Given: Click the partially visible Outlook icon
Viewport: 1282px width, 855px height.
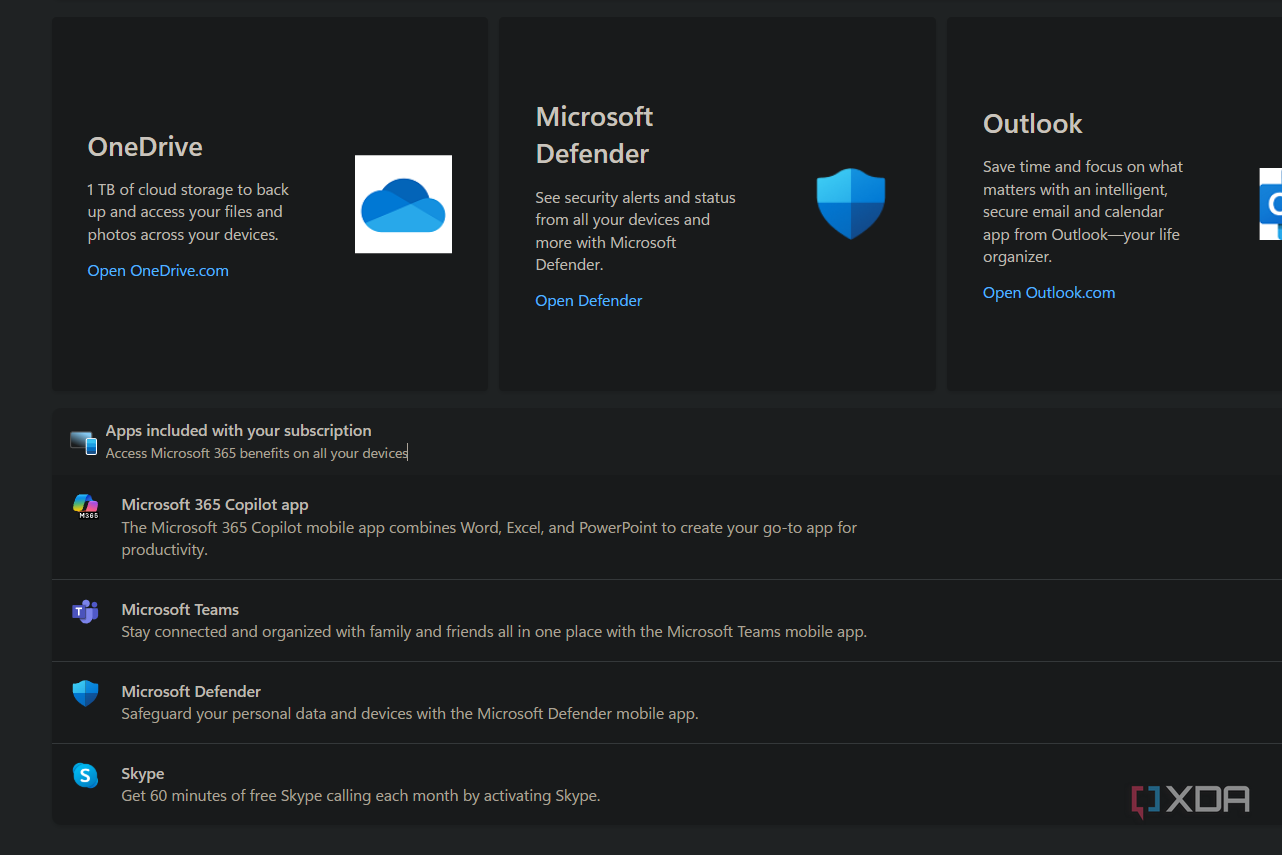Looking at the screenshot, I should pos(1270,204).
